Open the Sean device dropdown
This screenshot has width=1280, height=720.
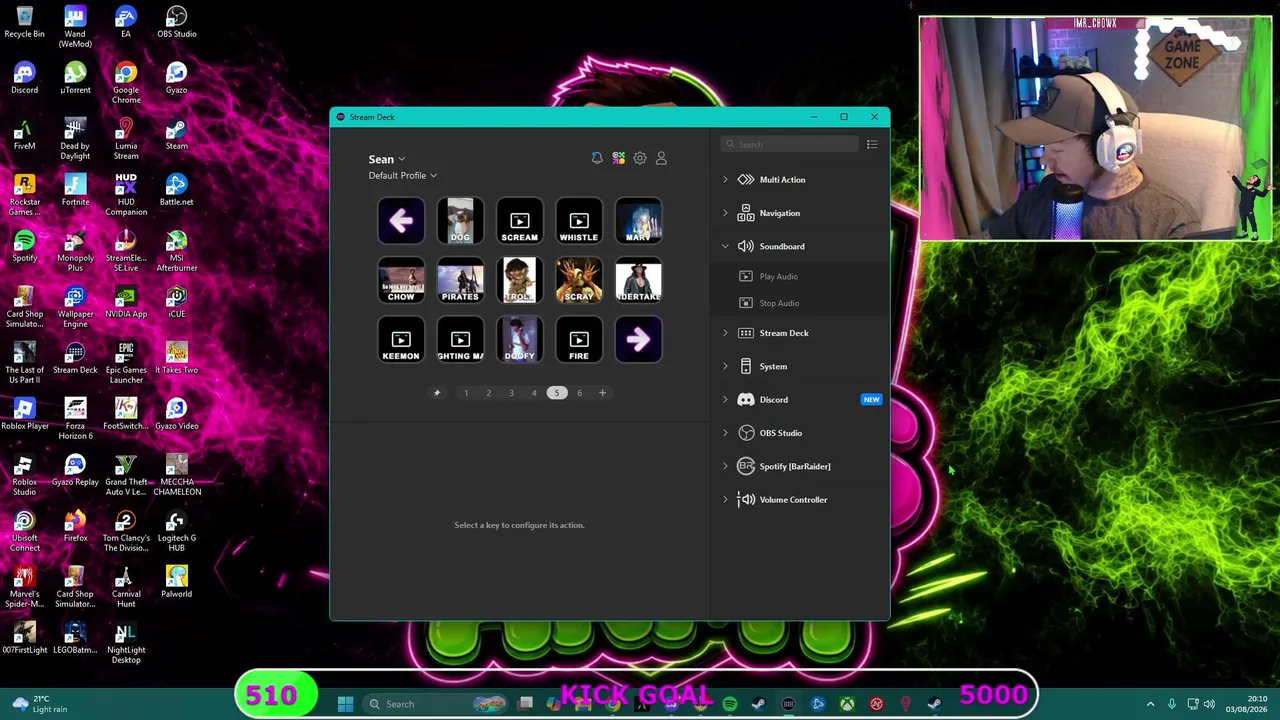click(386, 159)
